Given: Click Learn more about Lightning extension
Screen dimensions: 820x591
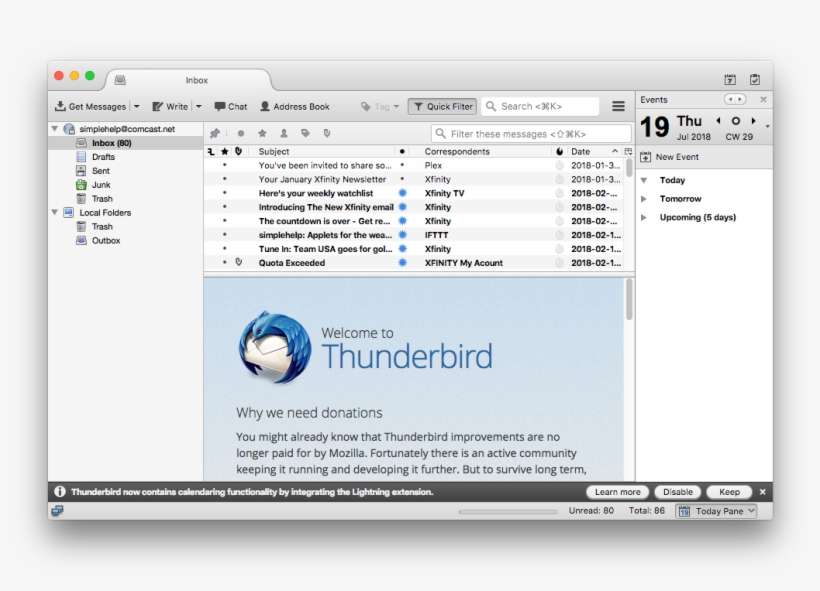Looking at the screenshot, I should click(x=617, y=491).
